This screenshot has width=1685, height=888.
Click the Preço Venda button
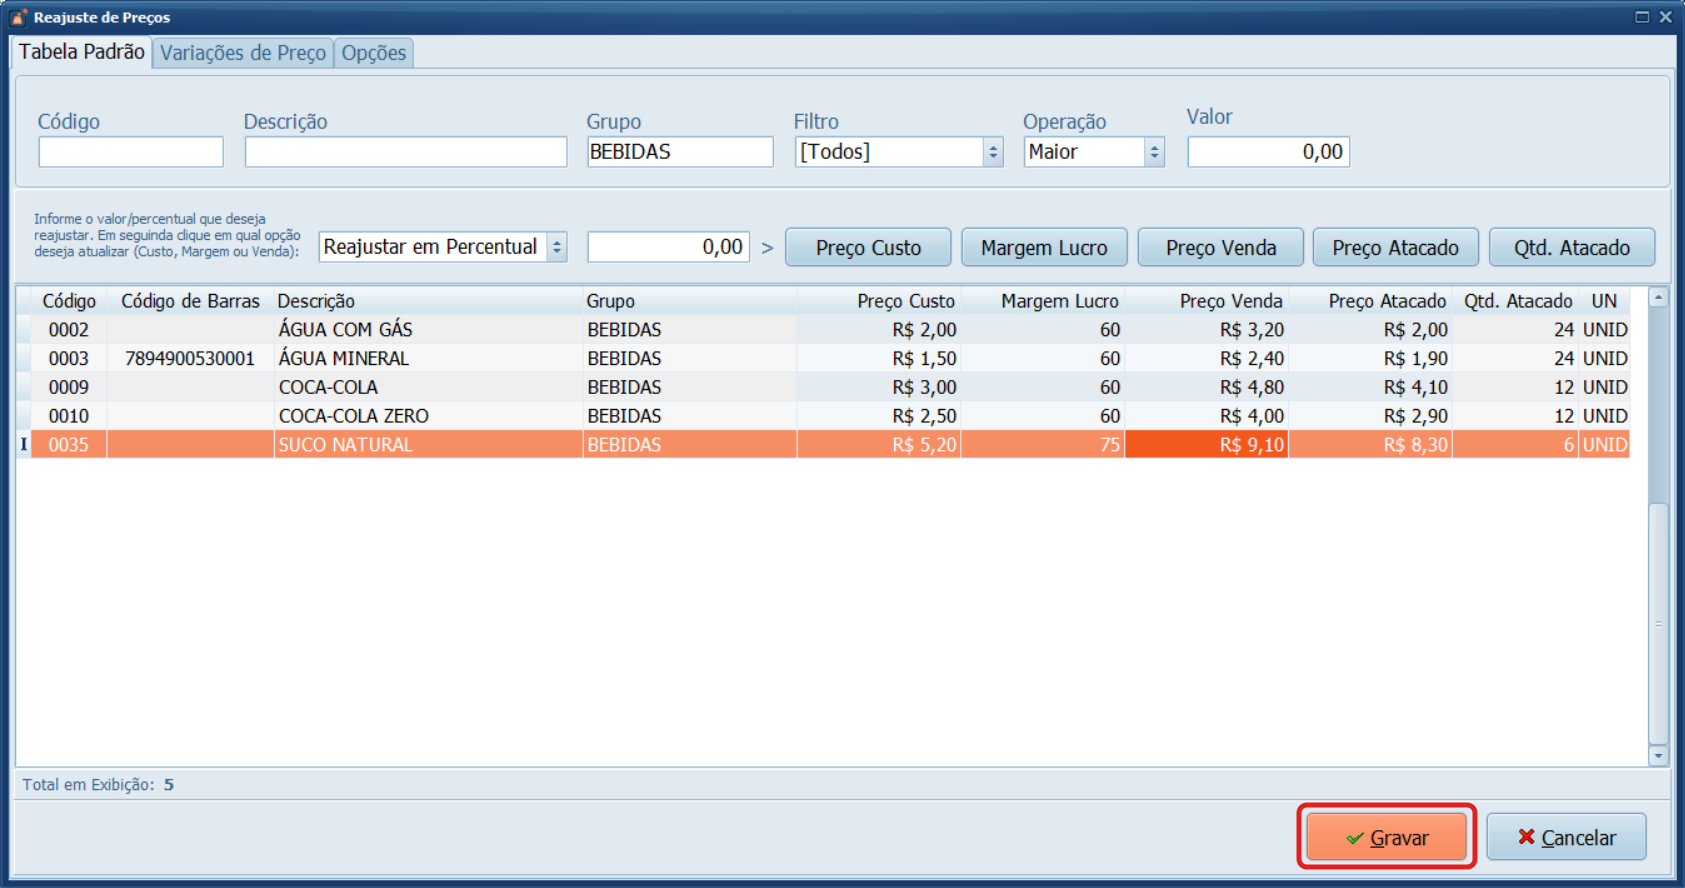[1220, 247]
